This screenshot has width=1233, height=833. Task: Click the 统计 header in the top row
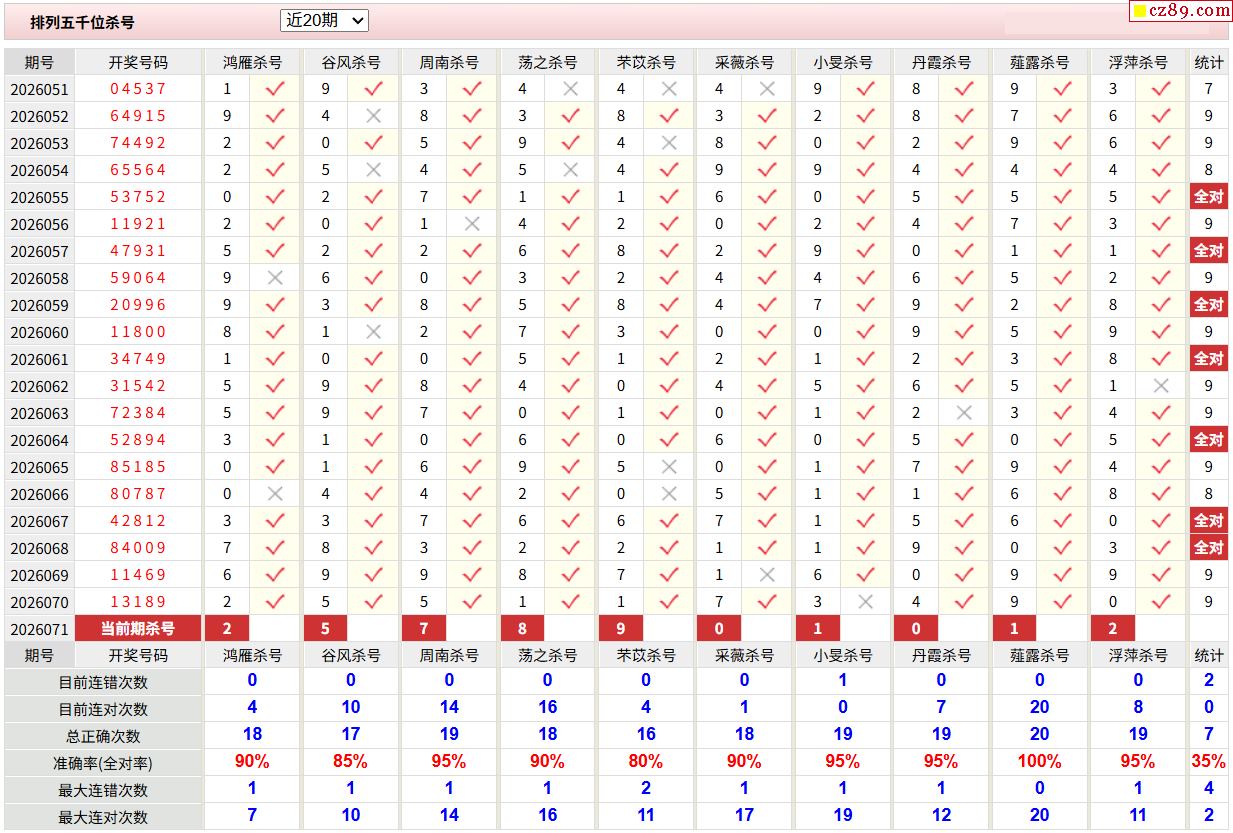pos(1209,62)
